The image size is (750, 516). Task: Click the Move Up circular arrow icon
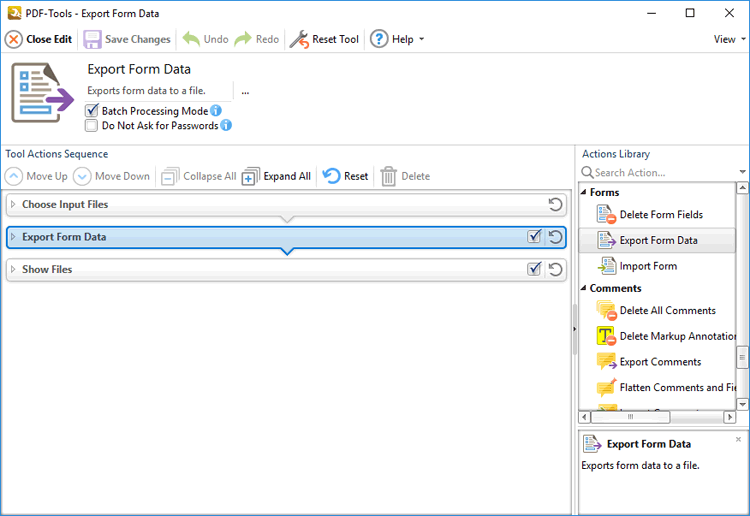click(14, 176)
